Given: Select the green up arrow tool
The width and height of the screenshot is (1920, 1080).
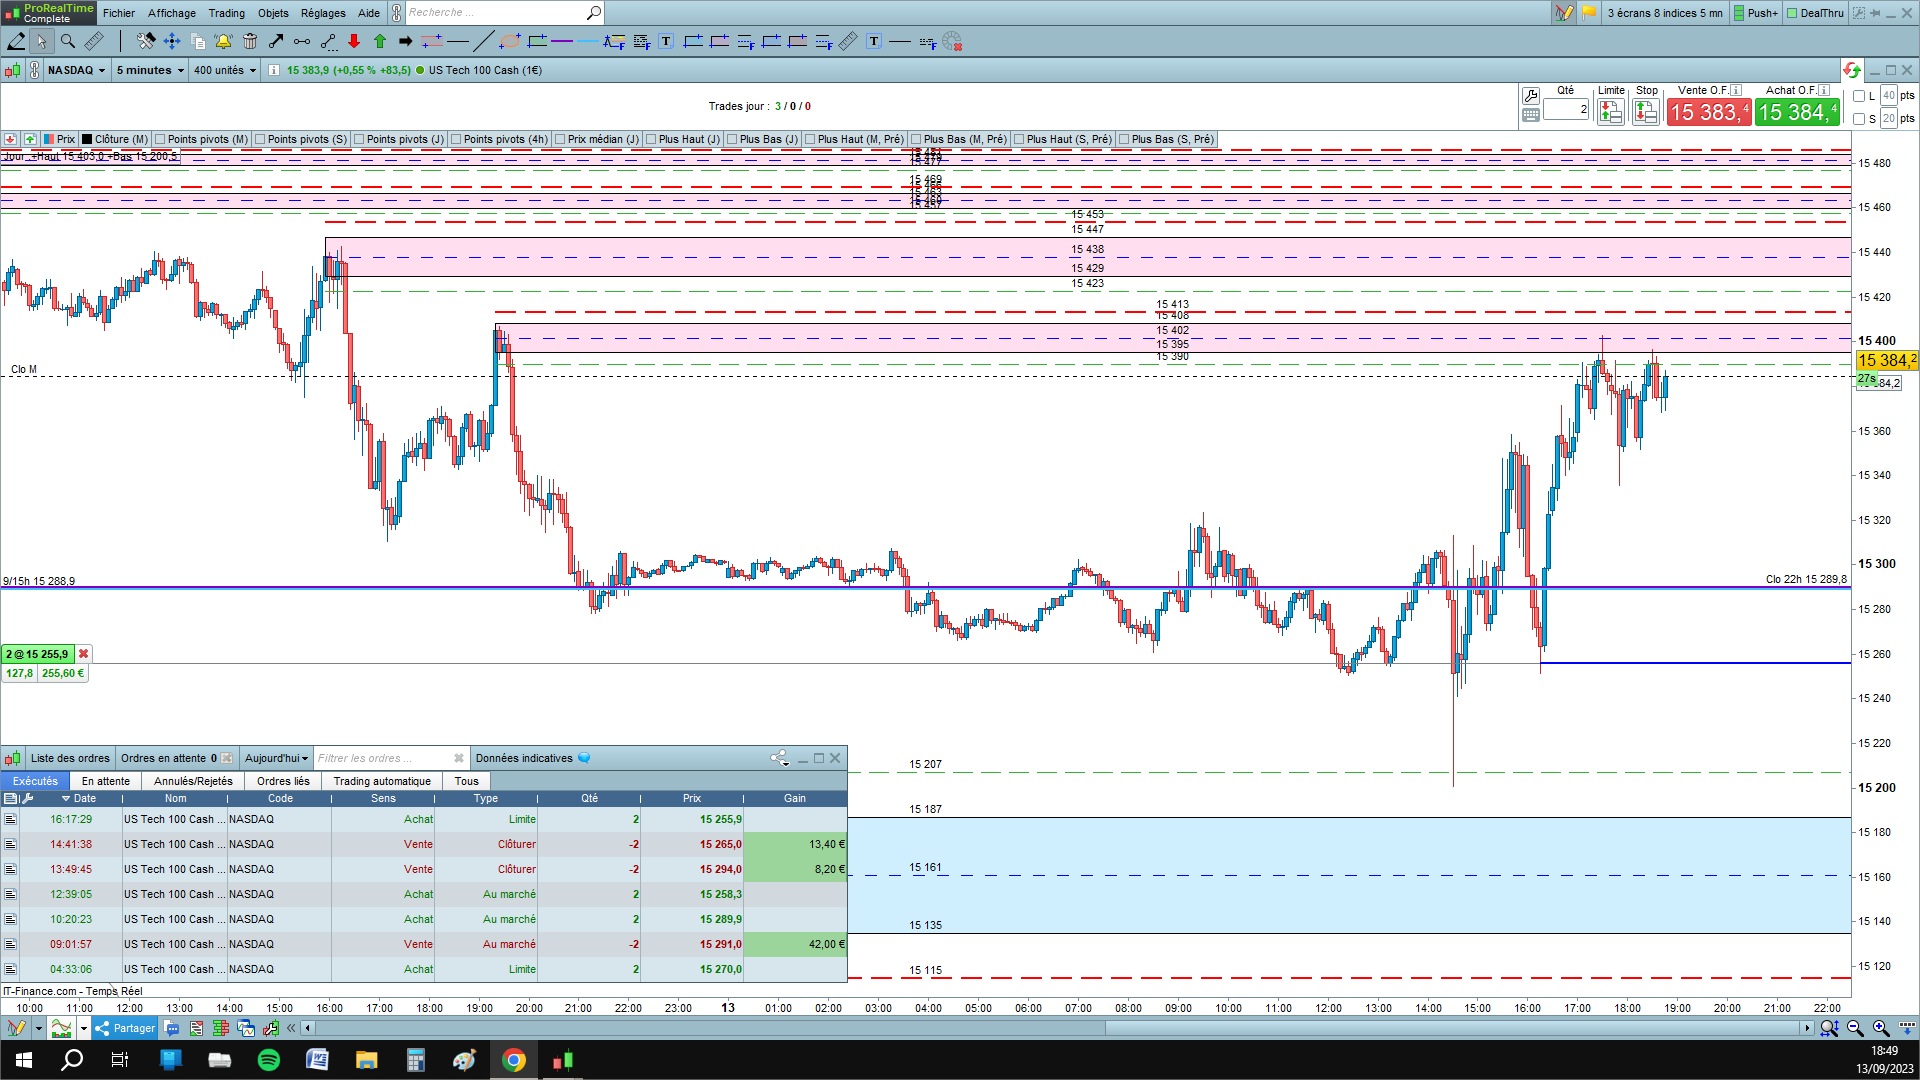Looking at the screenshot, I should 380,41.
